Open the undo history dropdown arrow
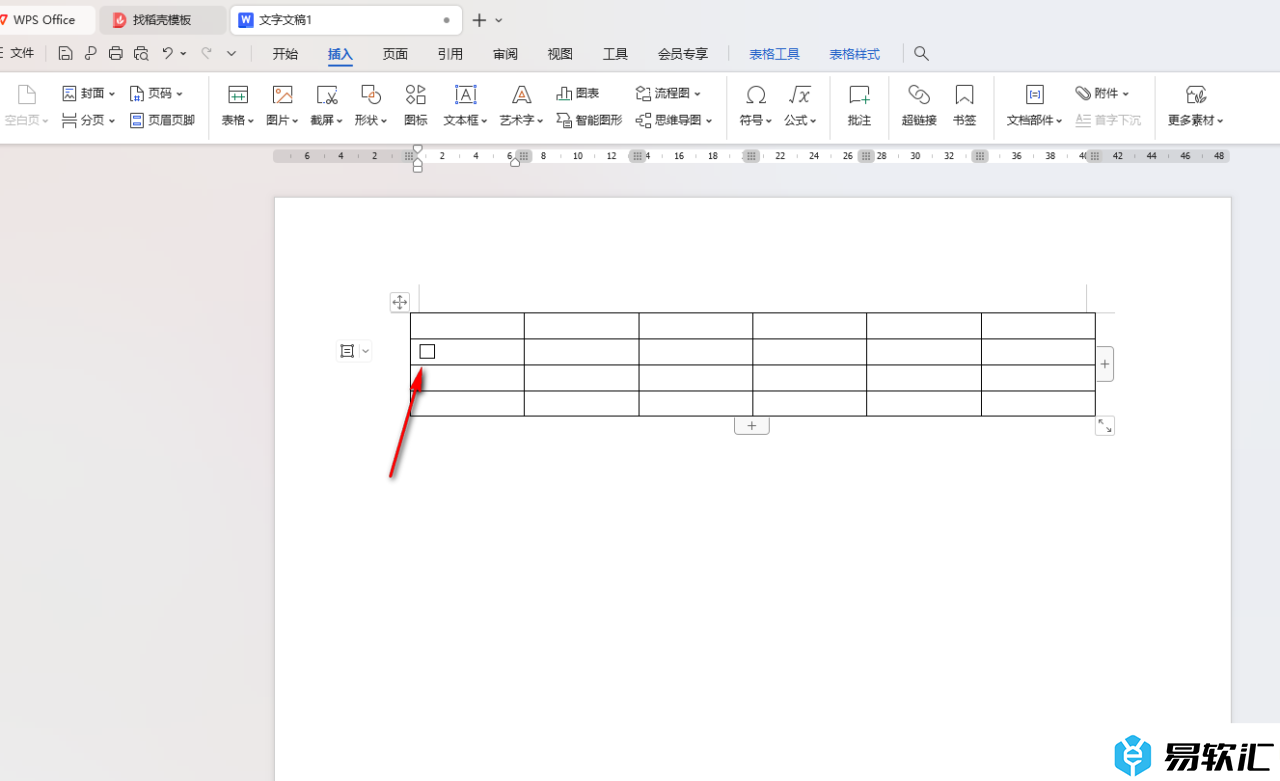 coord(183,53)
